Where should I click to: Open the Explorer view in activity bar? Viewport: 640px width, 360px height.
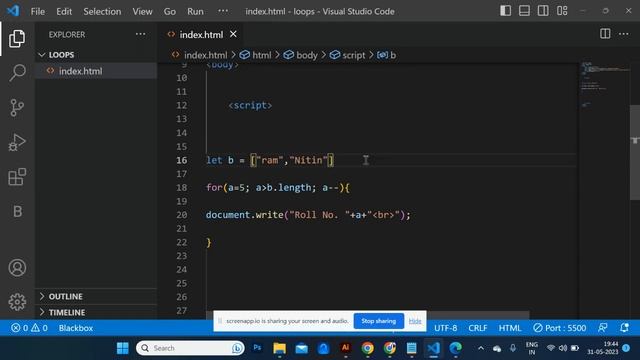click(17, 38)
